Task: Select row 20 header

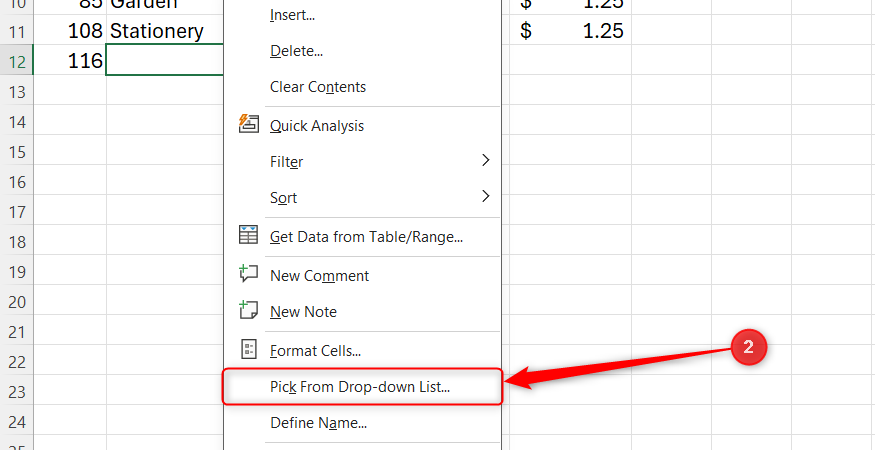Action: (x=17, y=301)
